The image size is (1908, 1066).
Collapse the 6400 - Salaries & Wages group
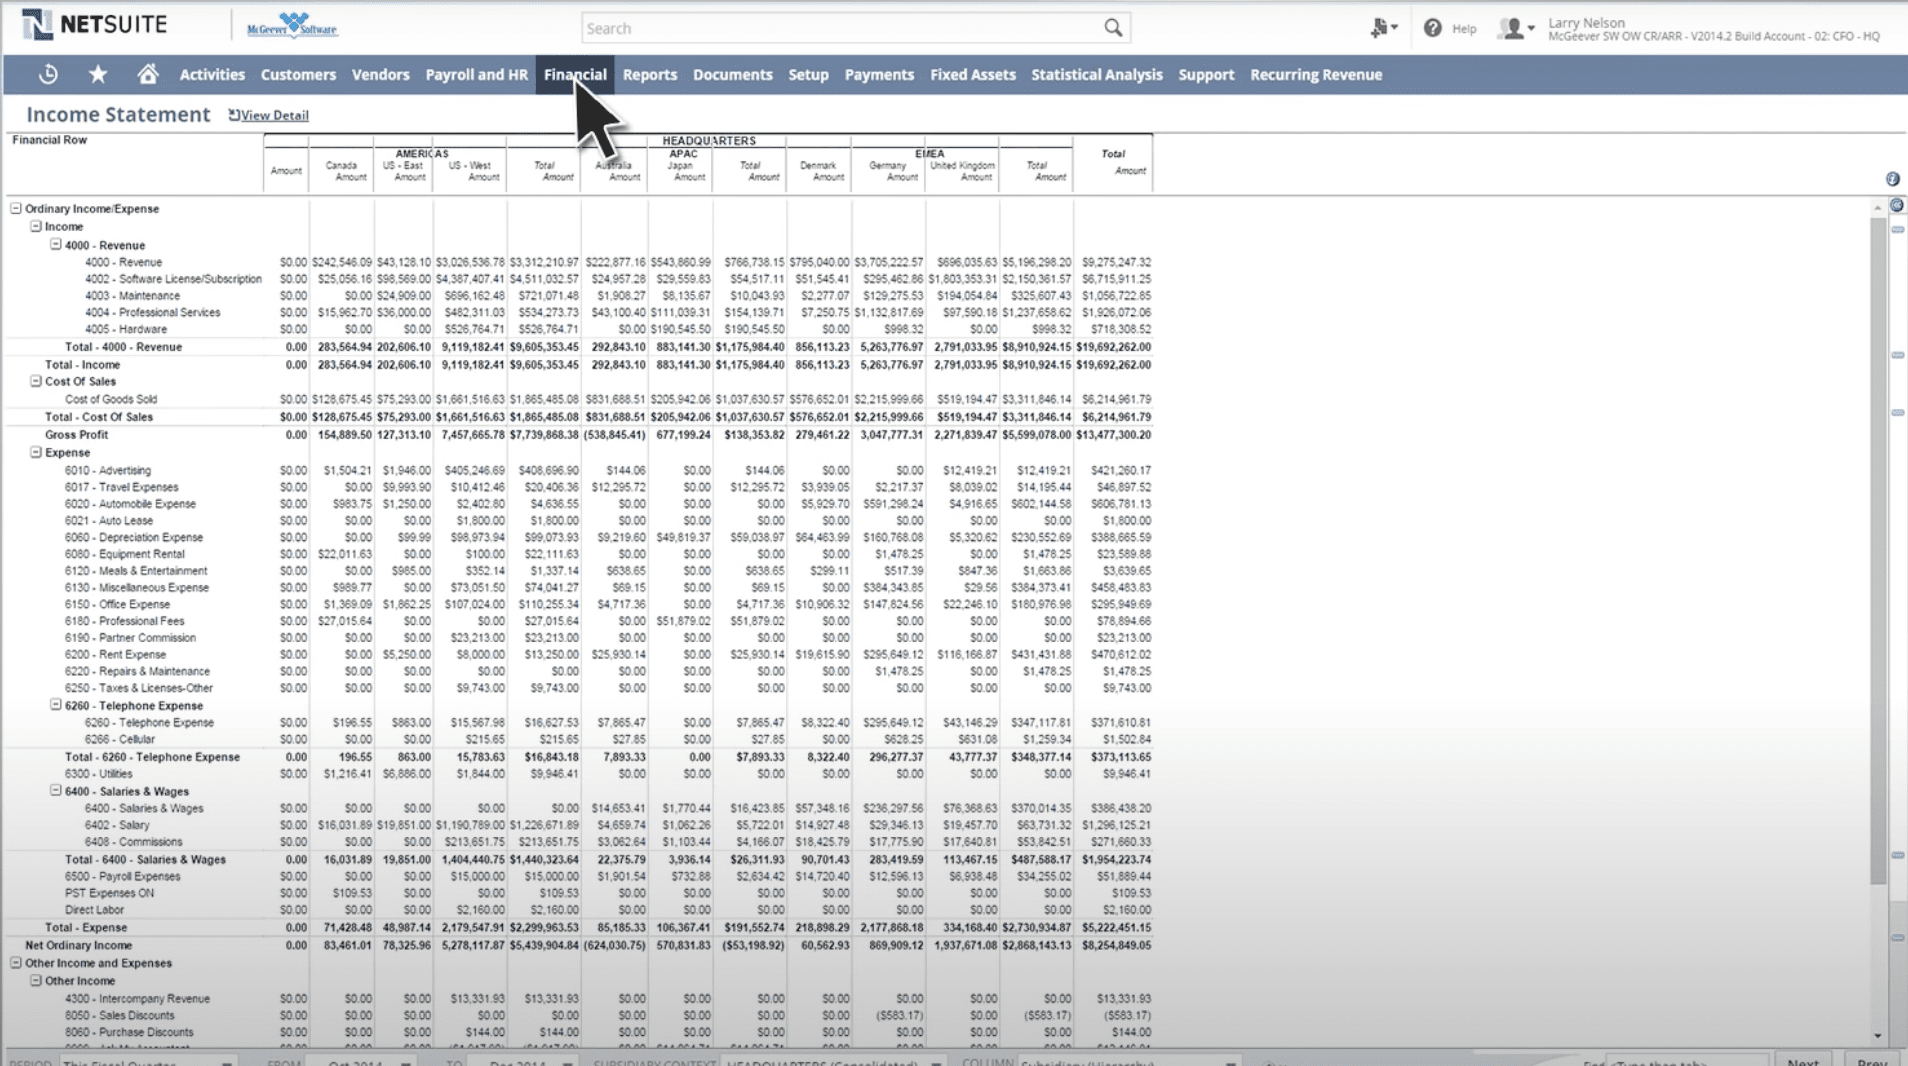tap(56, 790)
